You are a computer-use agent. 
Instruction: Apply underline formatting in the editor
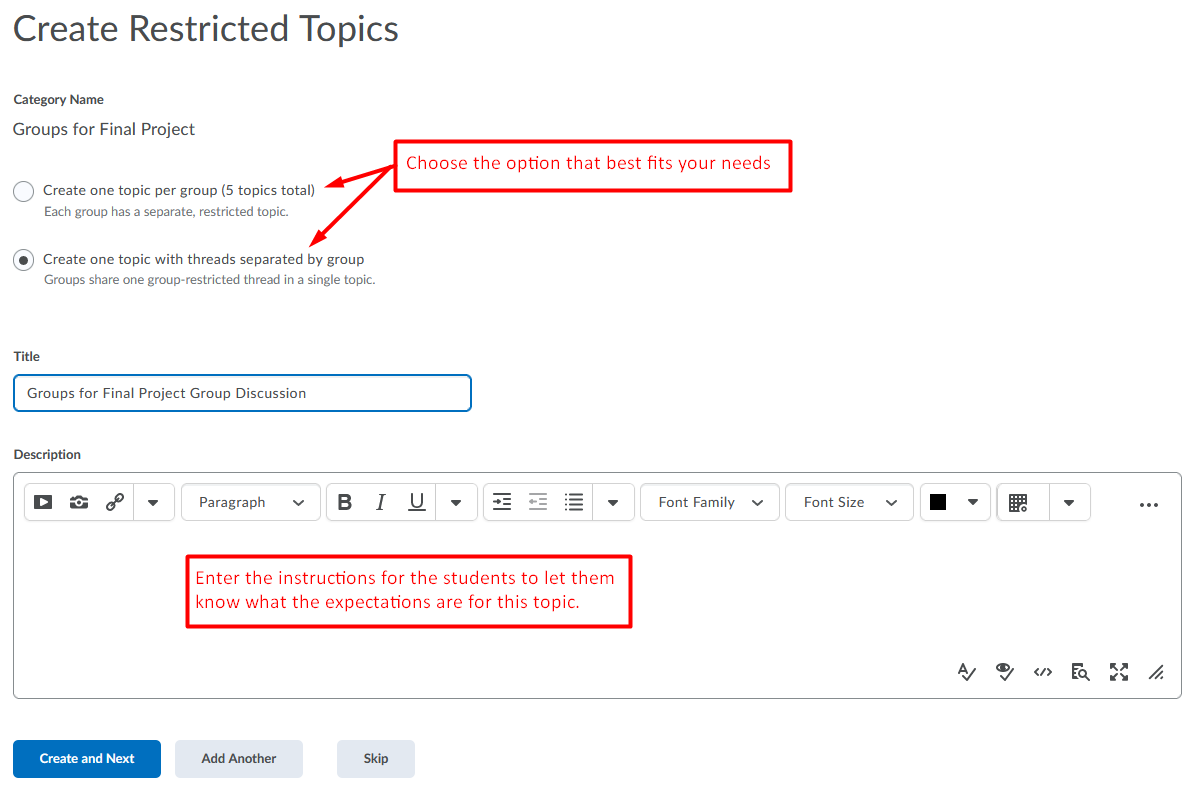[417, 503]
